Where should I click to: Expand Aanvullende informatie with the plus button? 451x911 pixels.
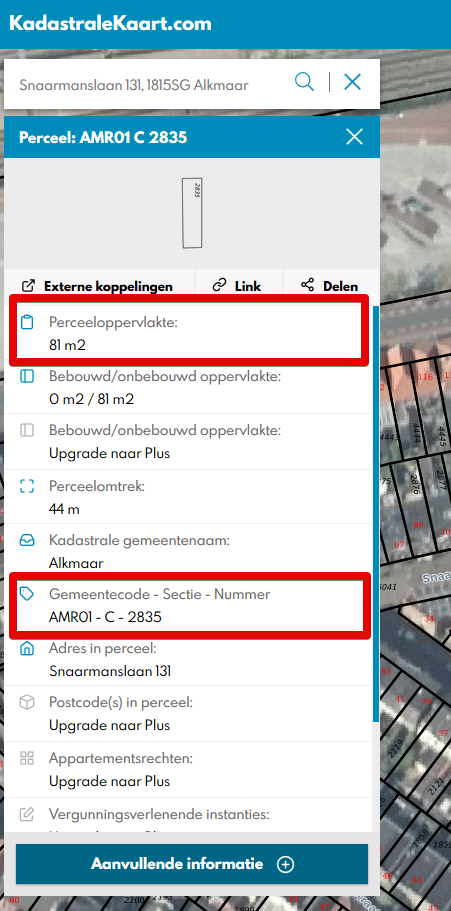click(285, 864)
